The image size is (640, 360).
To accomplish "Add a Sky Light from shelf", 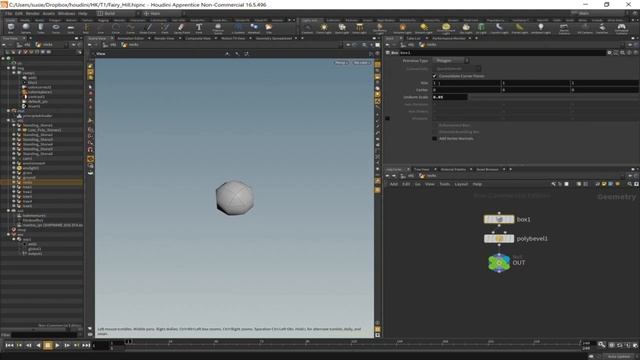I will [x=466, y=29].
